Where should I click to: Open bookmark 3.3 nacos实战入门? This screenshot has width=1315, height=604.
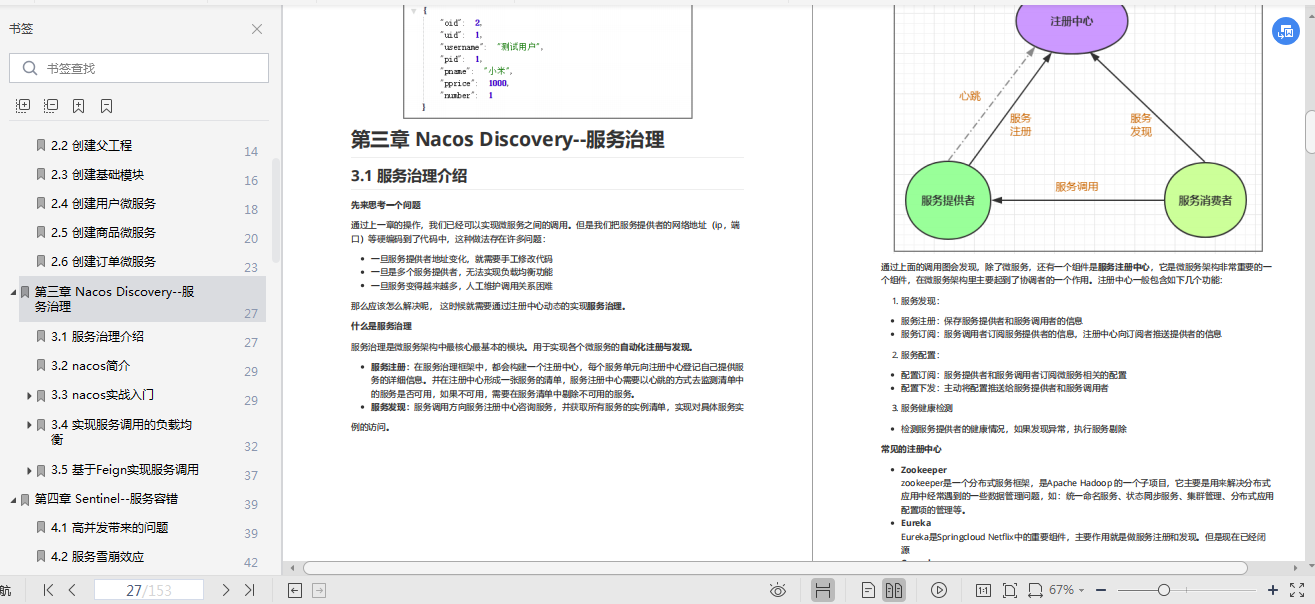pyautogui.click(x=102, y=394)
